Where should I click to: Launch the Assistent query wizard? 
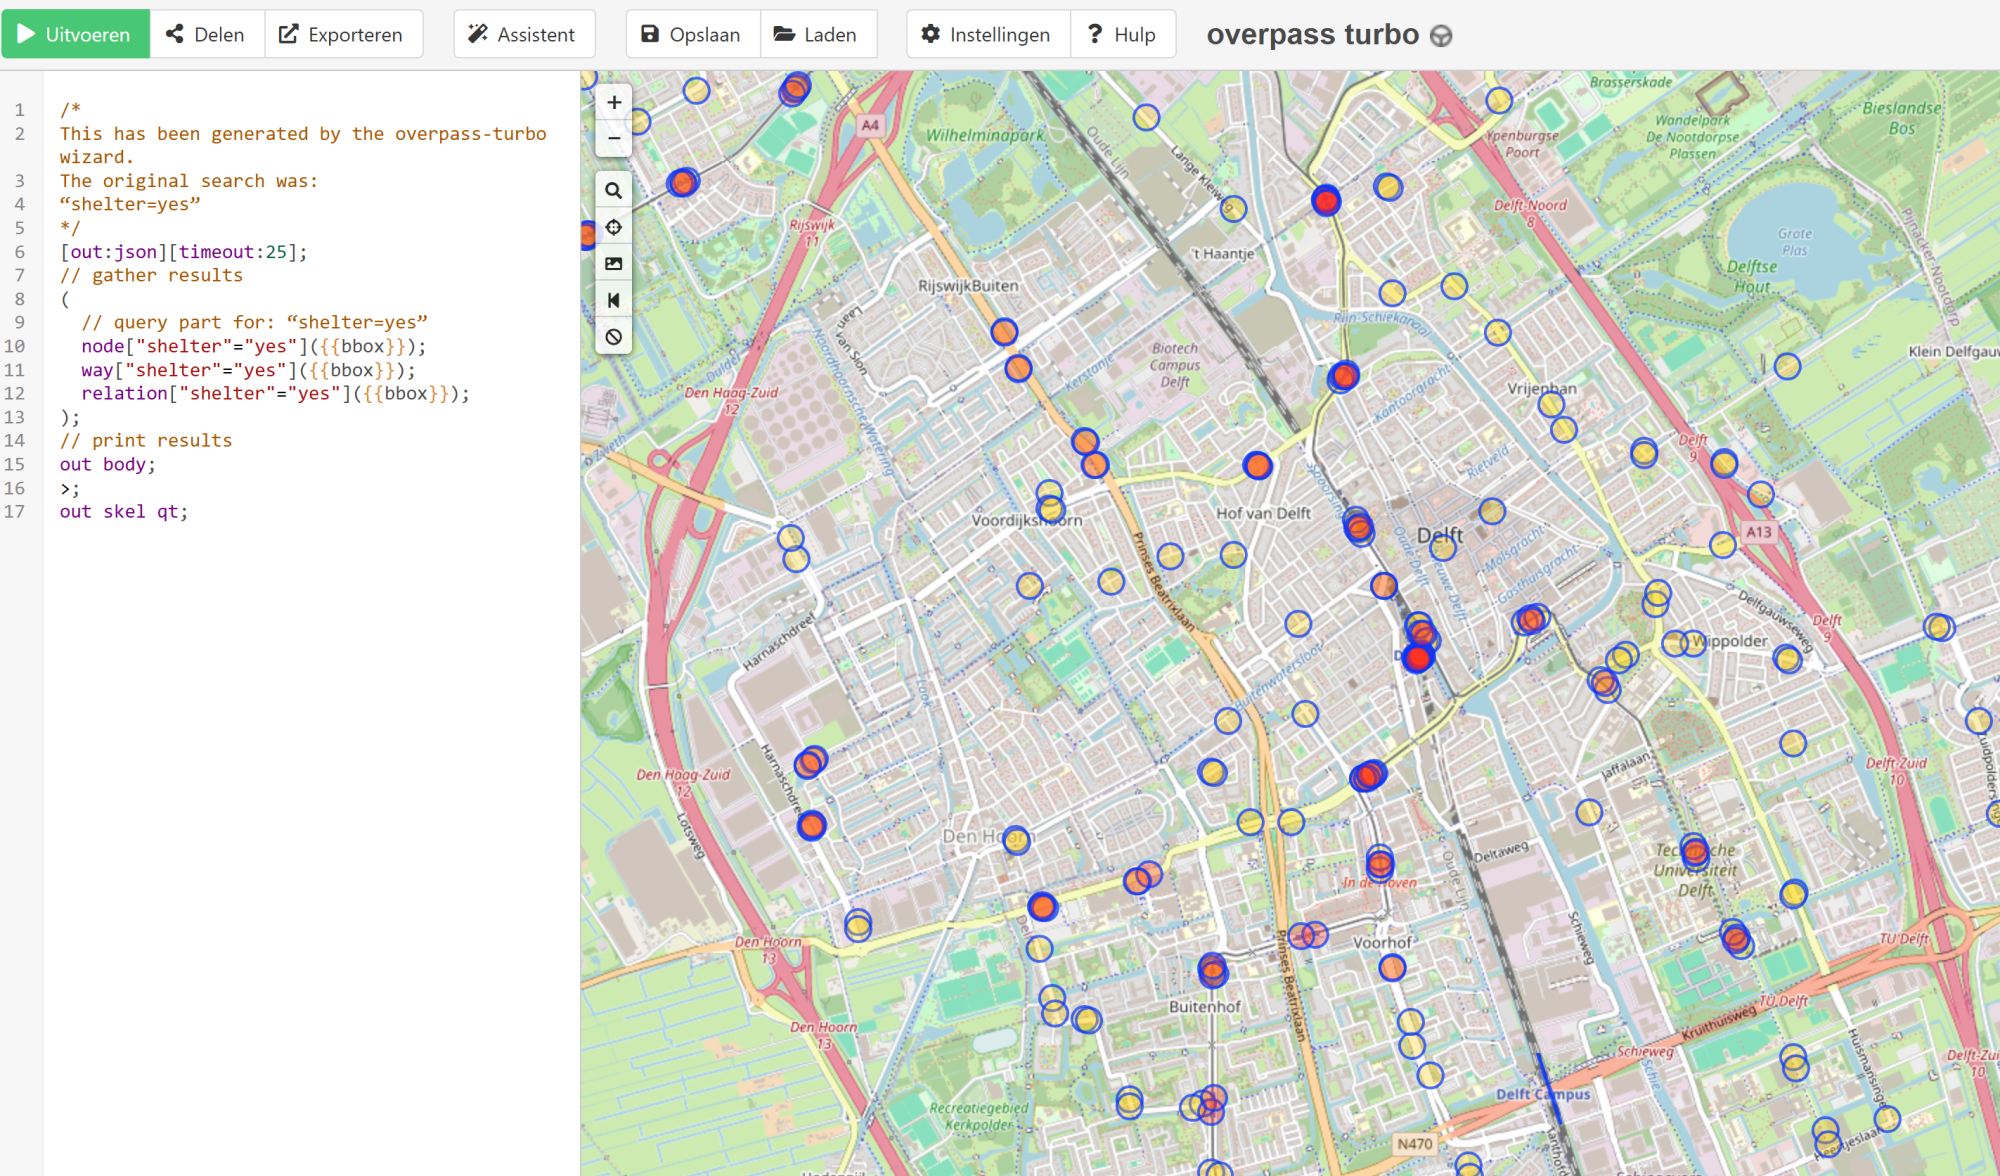tap(524, 34)
